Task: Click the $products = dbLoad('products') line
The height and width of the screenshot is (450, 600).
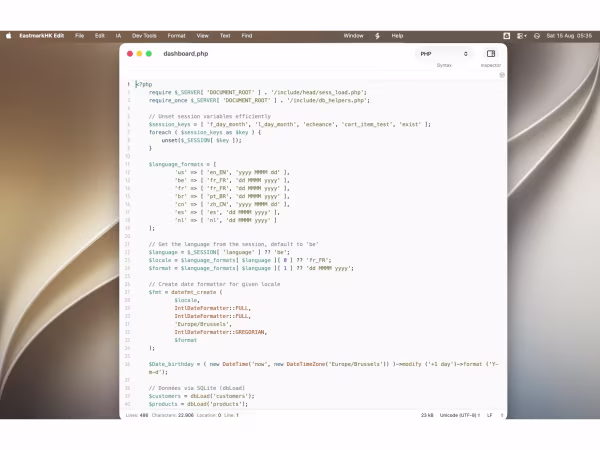Action: [199, 404]
